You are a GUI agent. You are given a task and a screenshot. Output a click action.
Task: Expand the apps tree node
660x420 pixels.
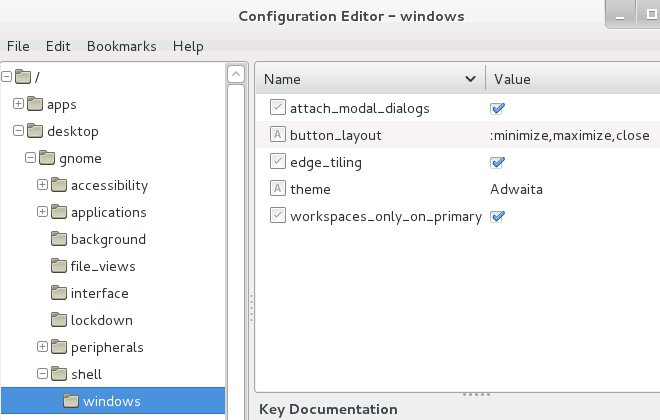18,104
